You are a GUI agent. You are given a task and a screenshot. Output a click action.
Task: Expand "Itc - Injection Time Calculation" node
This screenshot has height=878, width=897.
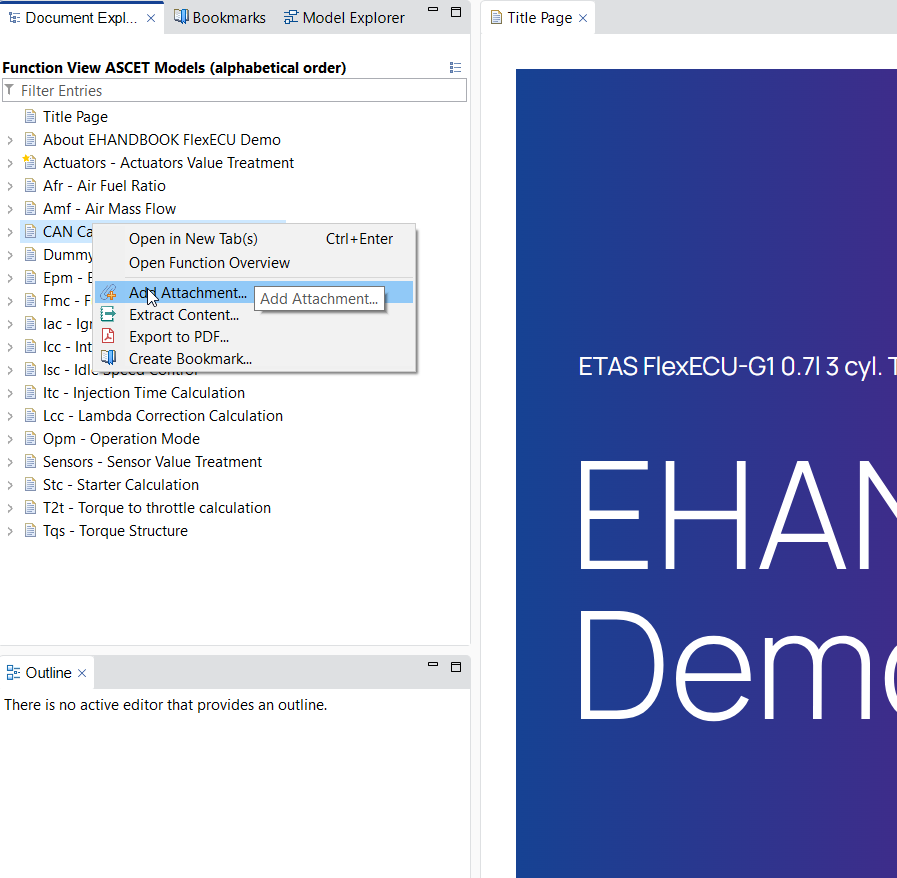tap(8, 392)
